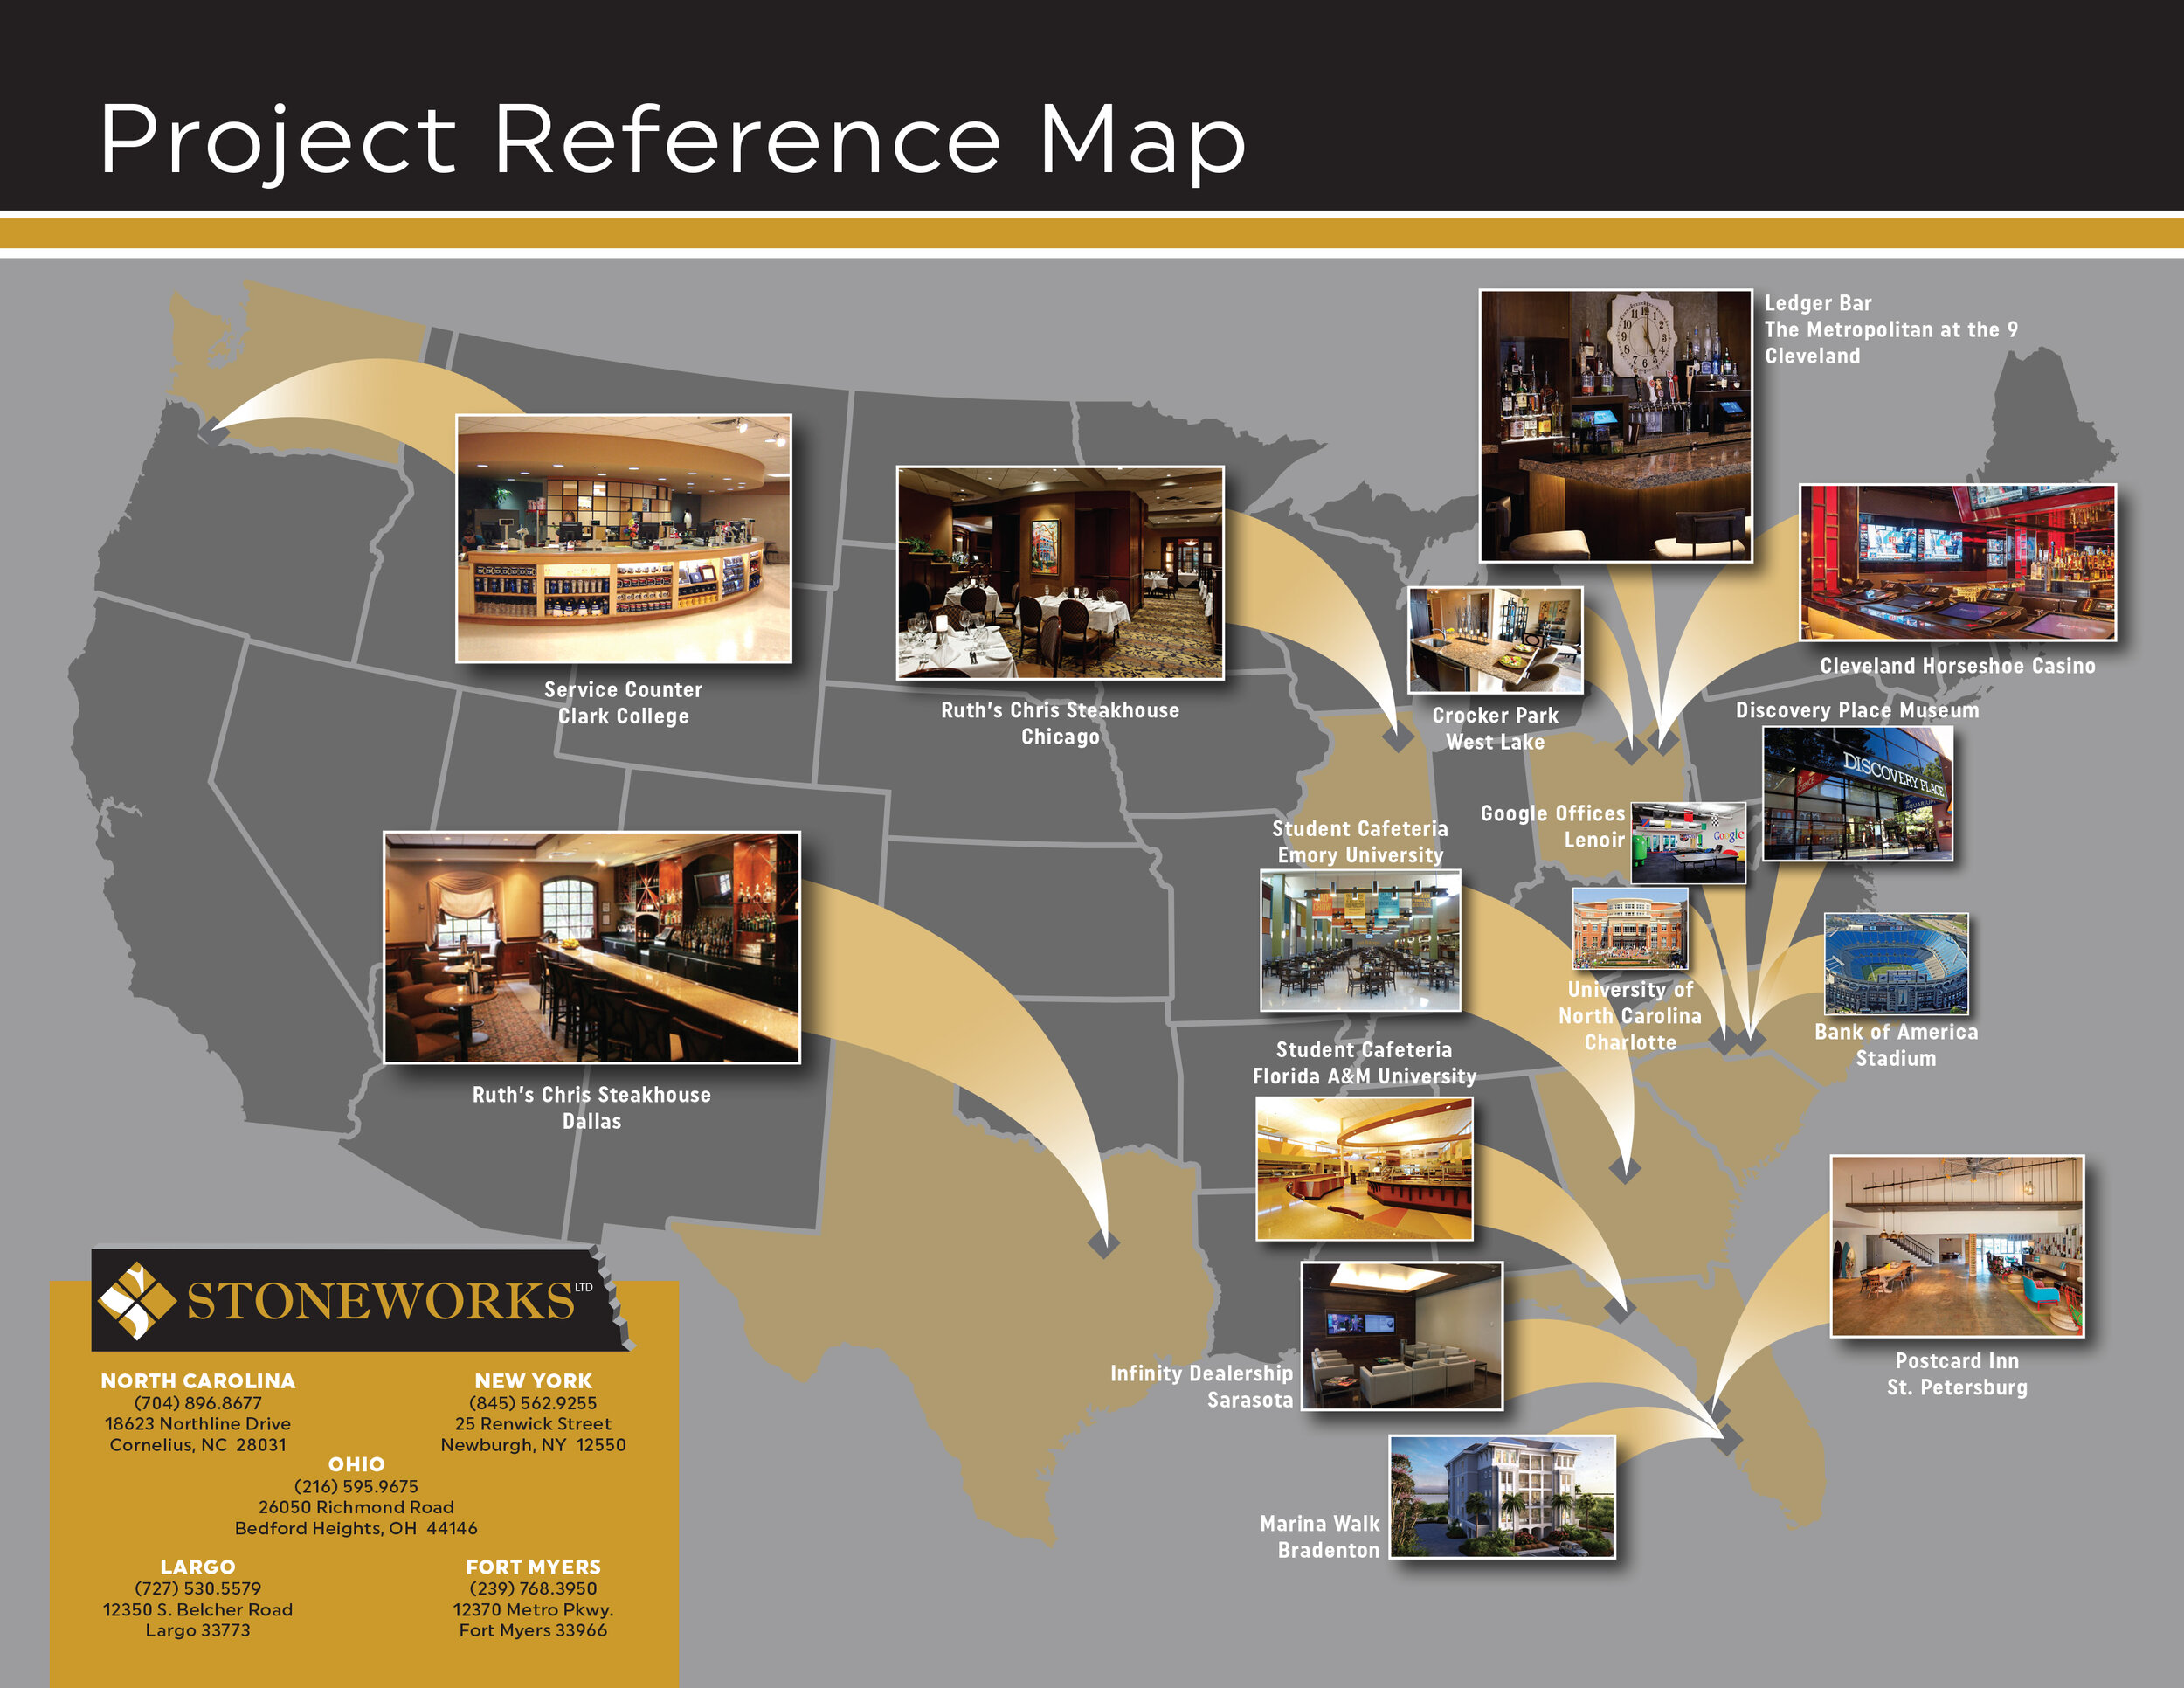The width and height of the screenshot is (2184, 1688).
Task: Select the 'Discovery Place Museum' caption
Action: (1857, 710)
